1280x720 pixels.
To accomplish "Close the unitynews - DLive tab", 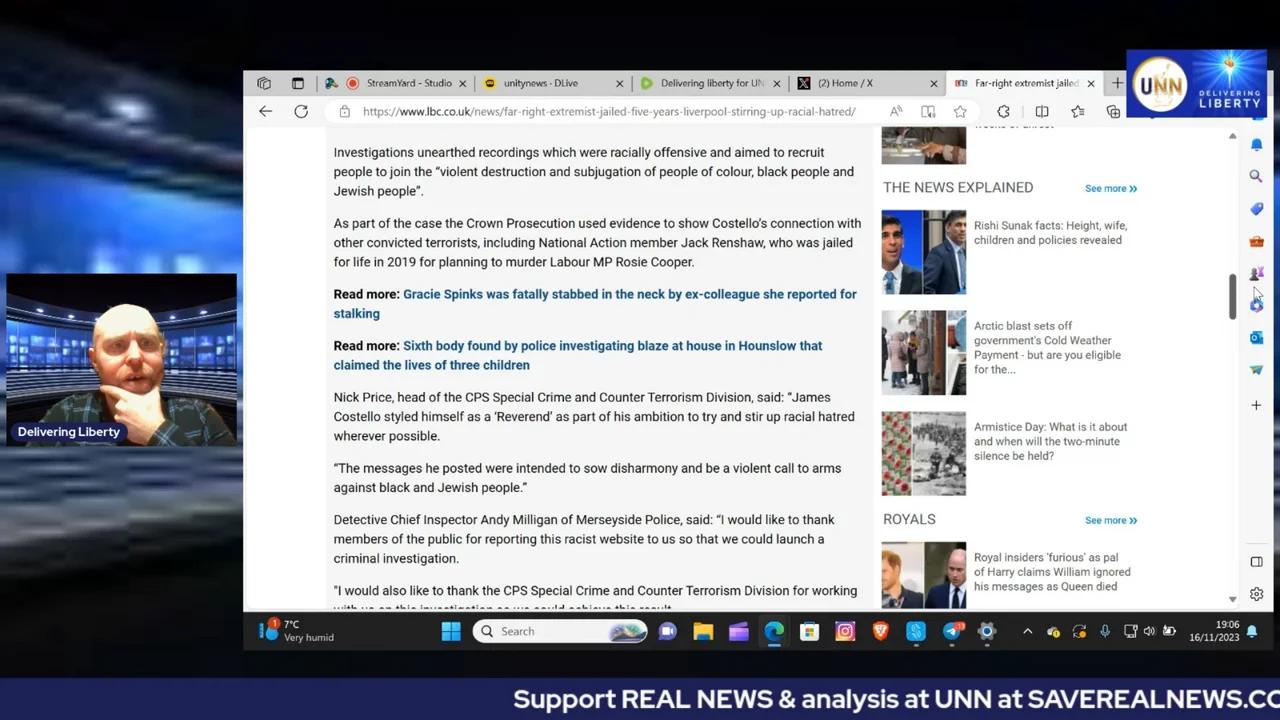I will (619, 83).
